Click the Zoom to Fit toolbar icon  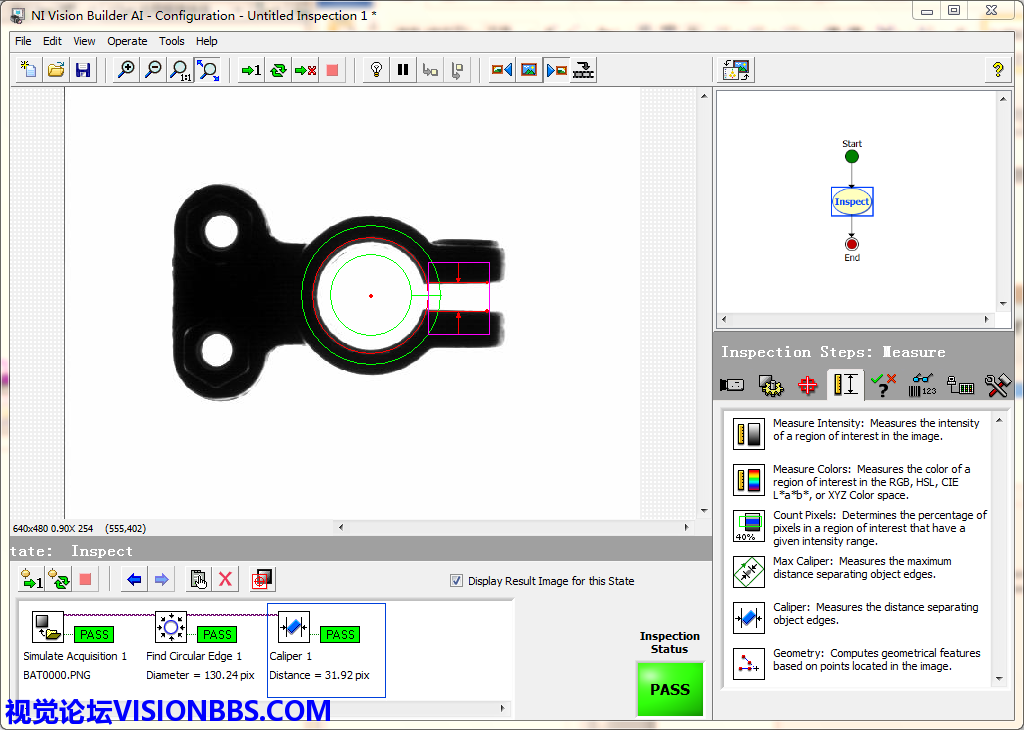click(208, 70)
